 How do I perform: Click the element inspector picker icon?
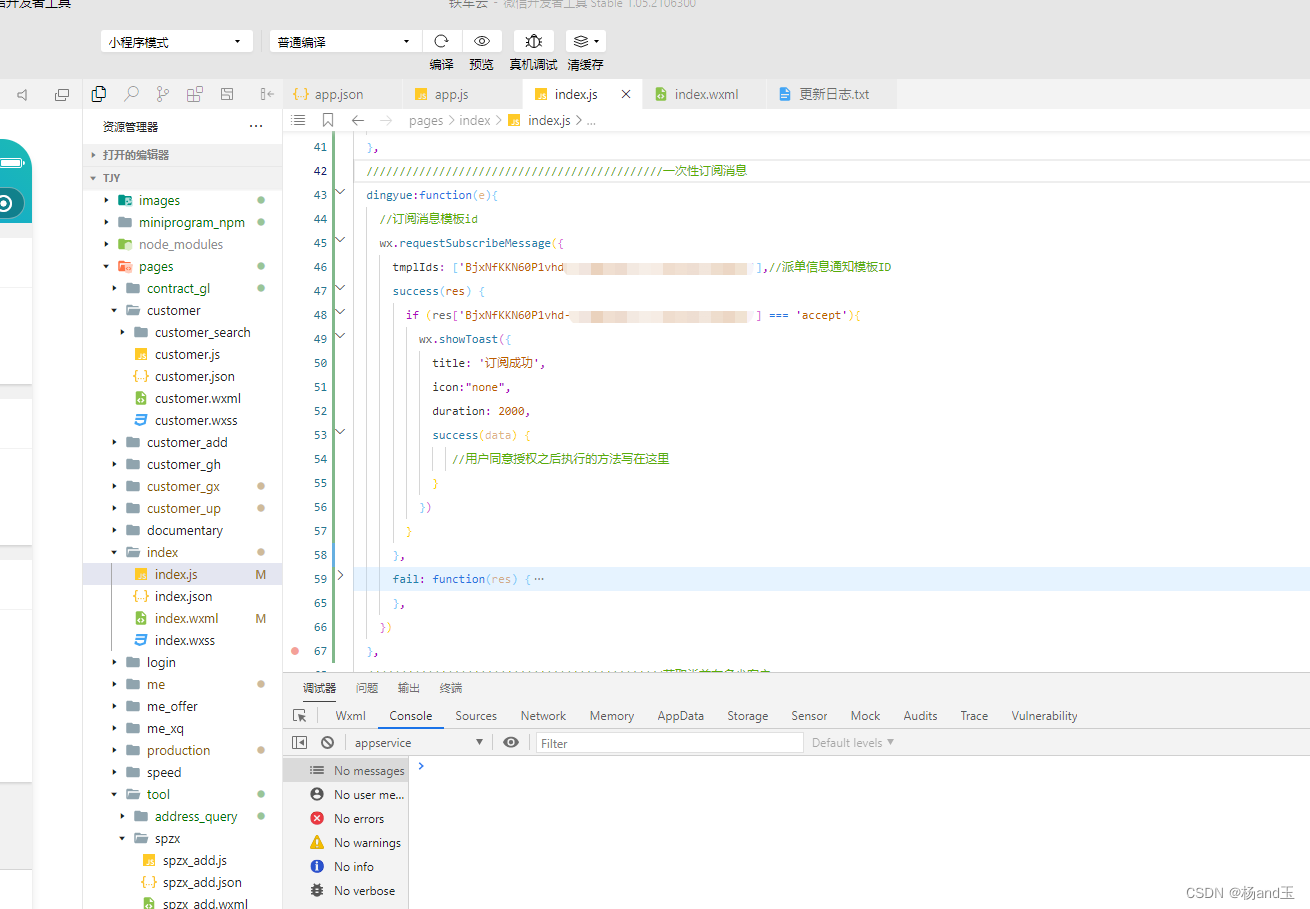299,716
